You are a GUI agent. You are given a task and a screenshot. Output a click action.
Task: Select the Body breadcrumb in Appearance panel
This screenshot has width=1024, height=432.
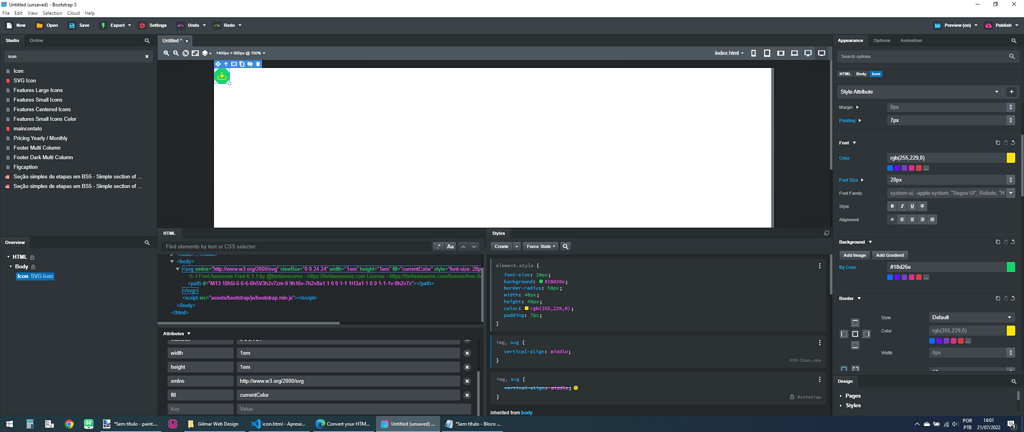[861, 74]
